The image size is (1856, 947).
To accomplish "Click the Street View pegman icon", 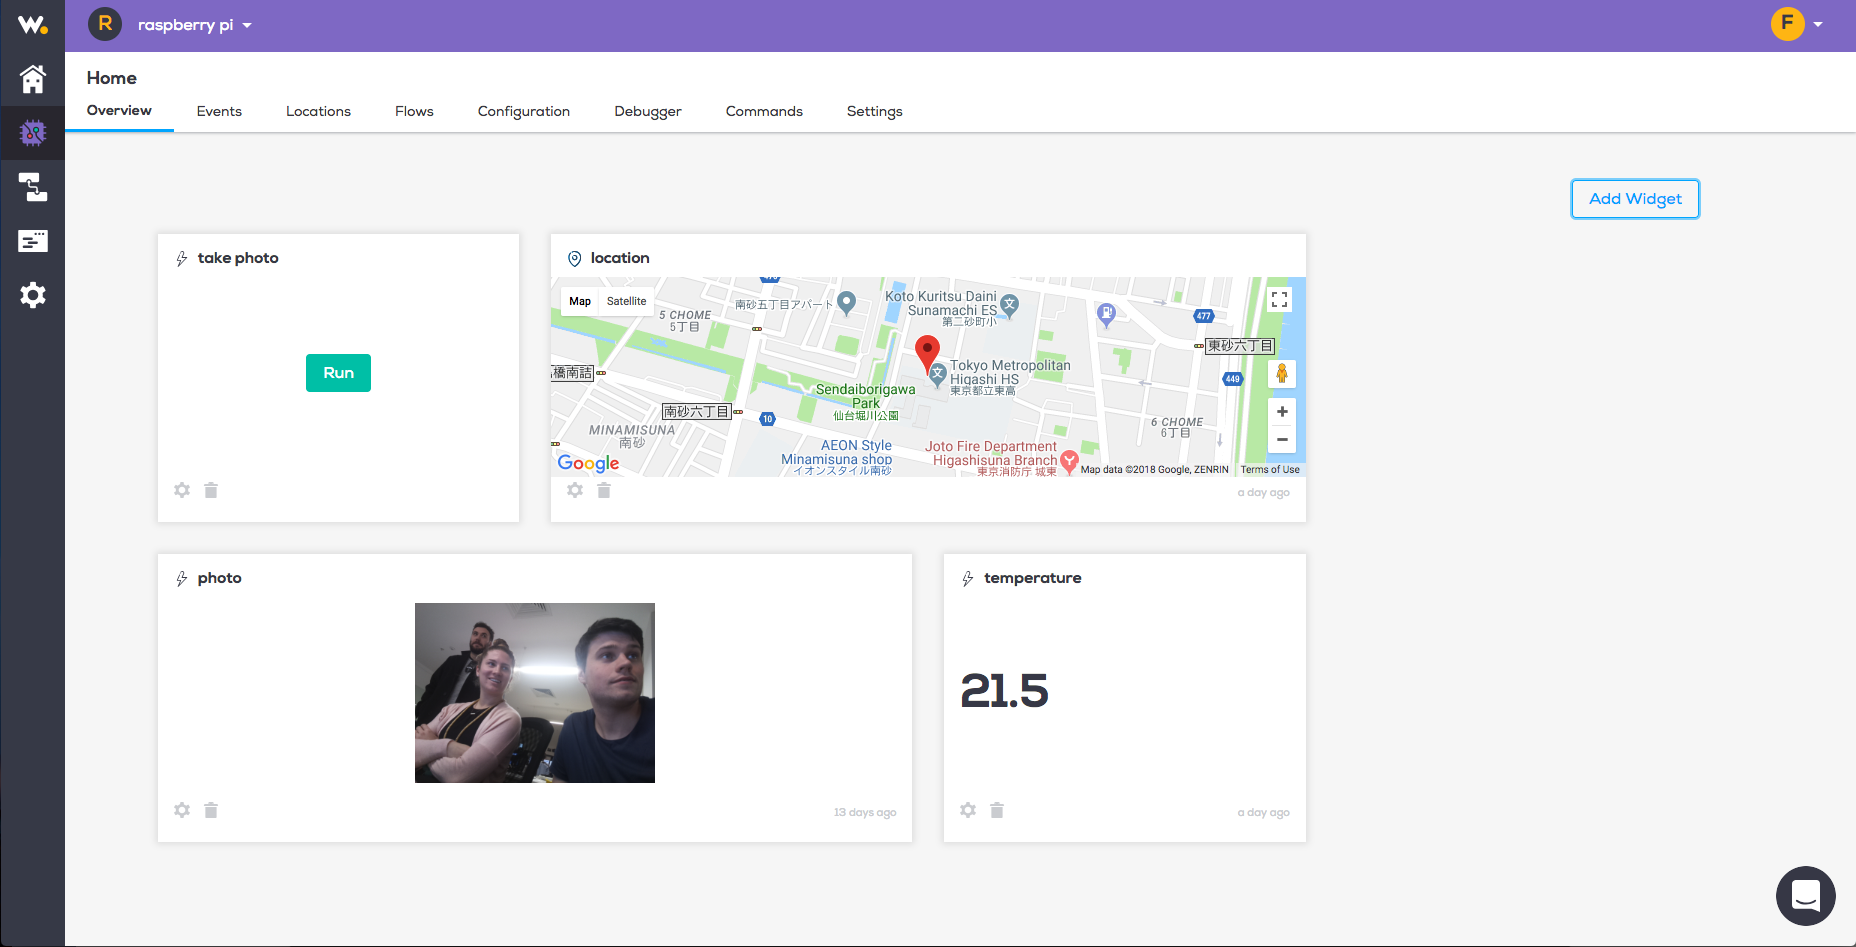I will (x=1282, y=374).
